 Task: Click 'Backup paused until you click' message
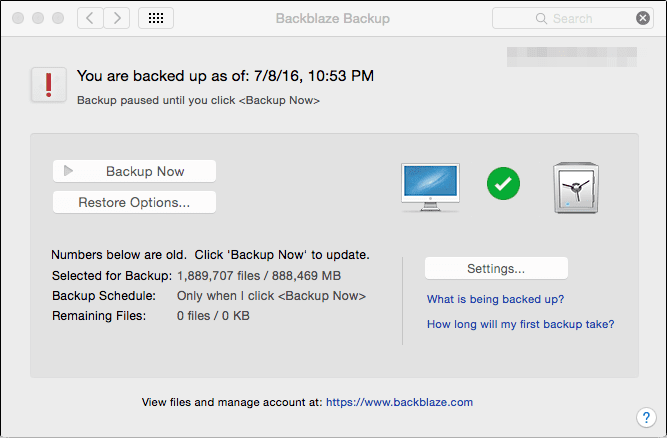[x=198, y=100]
